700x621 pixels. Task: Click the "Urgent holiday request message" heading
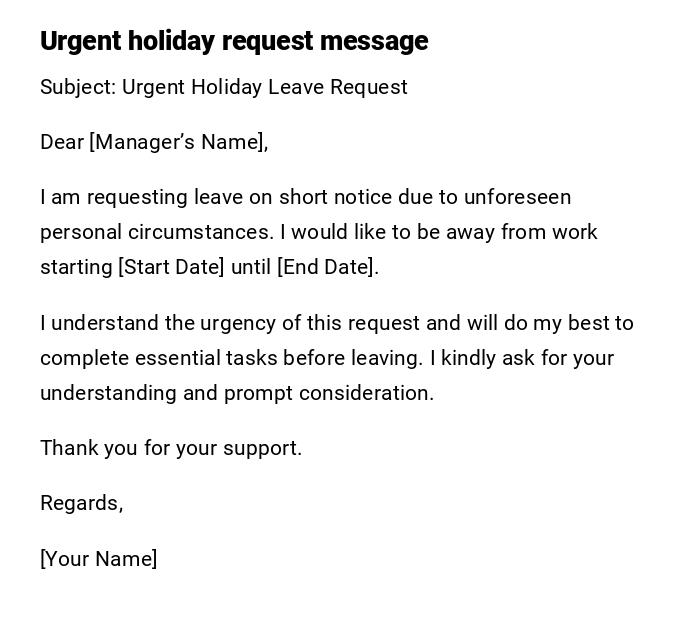click(234, 41)
